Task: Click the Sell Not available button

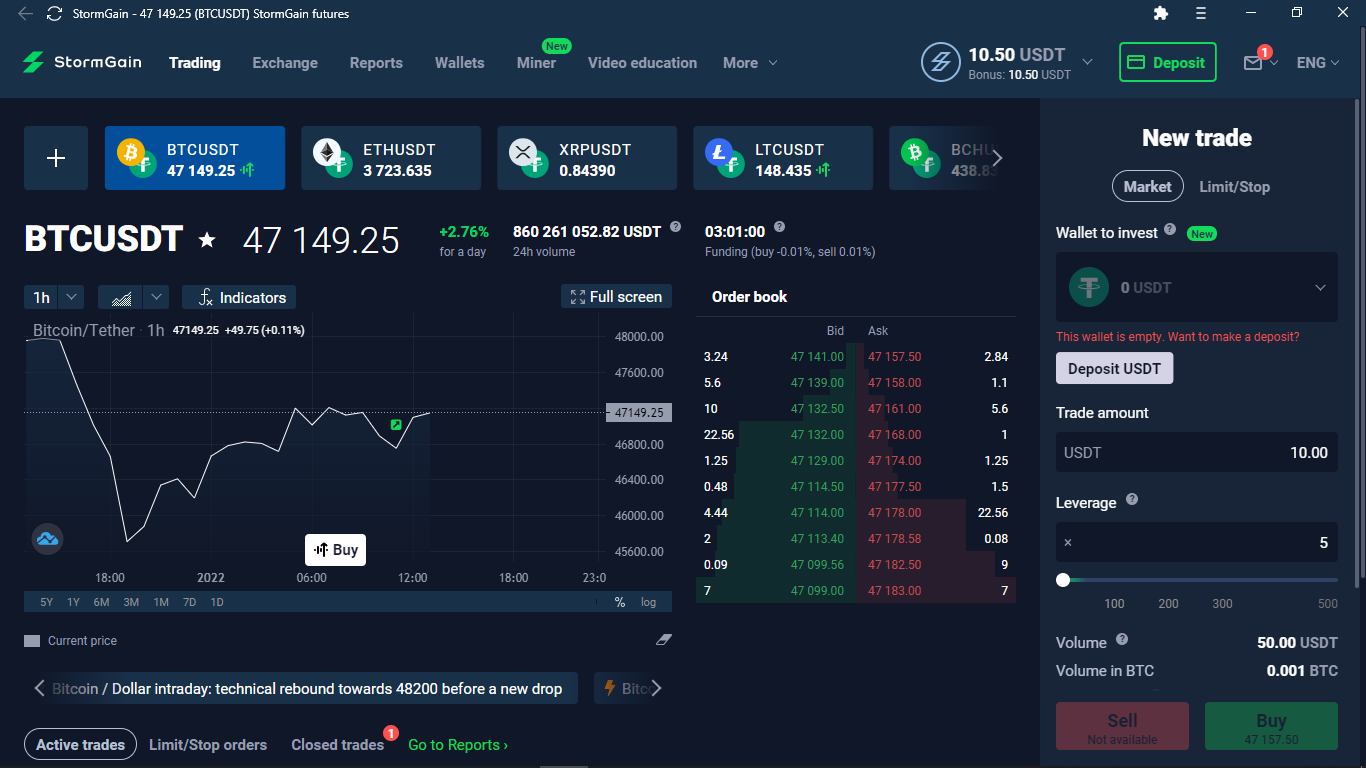Action: [1122, 726]
